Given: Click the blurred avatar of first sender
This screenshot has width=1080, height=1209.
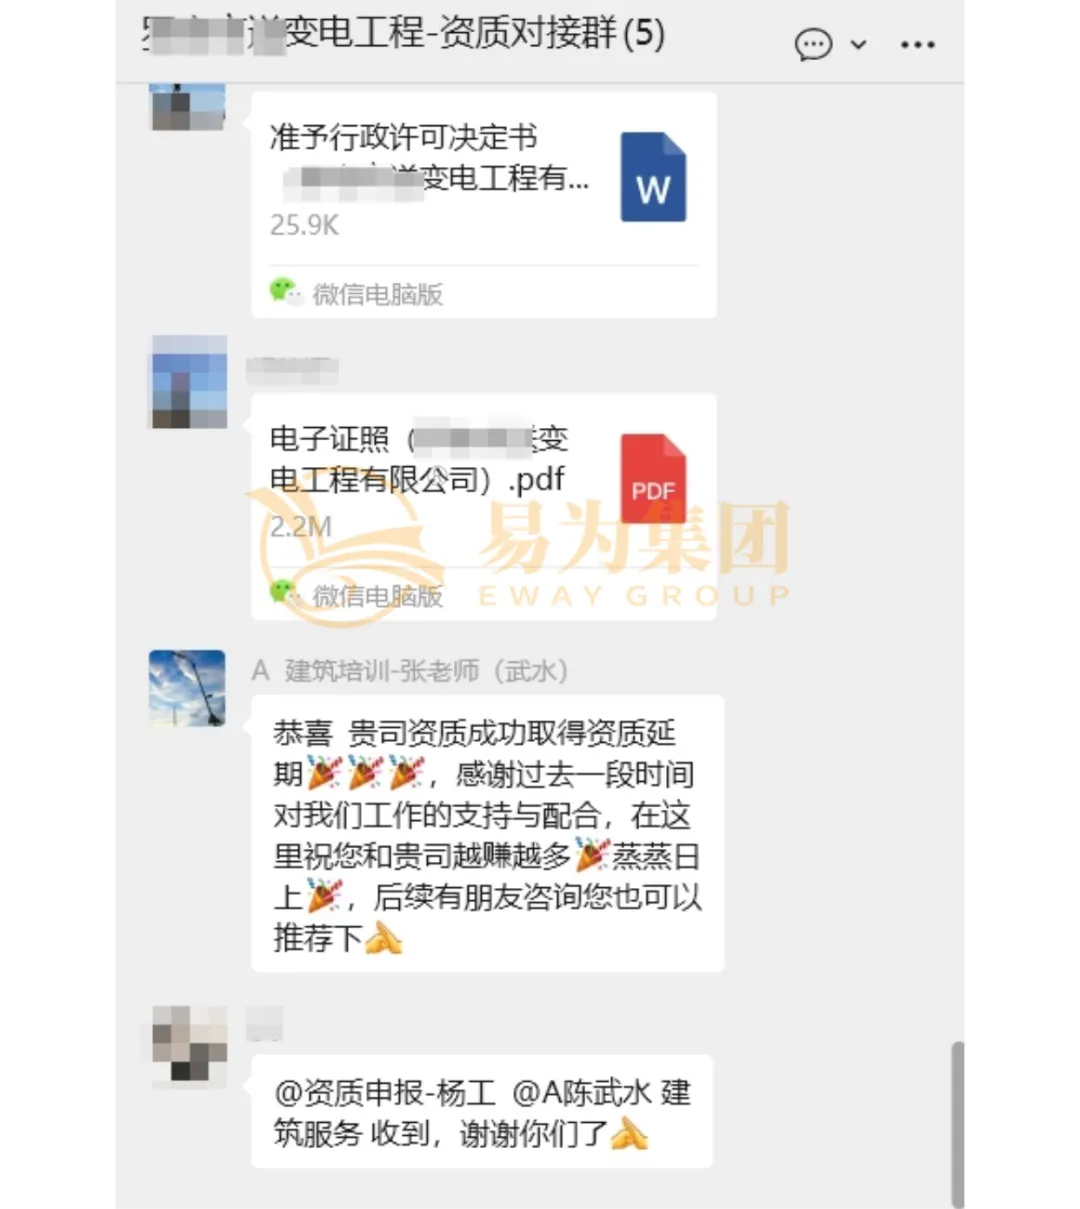Looking at the screenshot, I should point(187,107).
